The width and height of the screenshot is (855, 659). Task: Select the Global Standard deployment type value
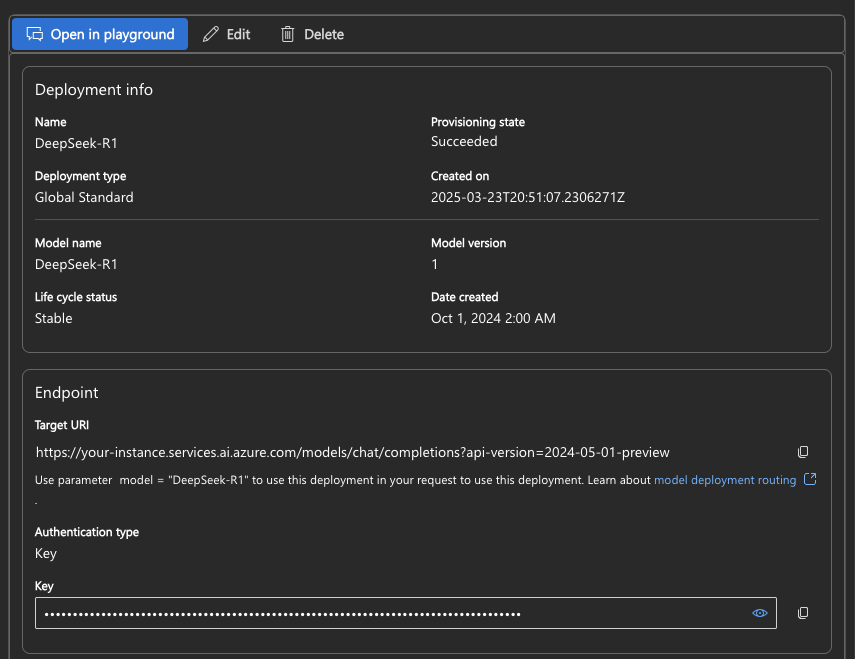coord(84,197)
